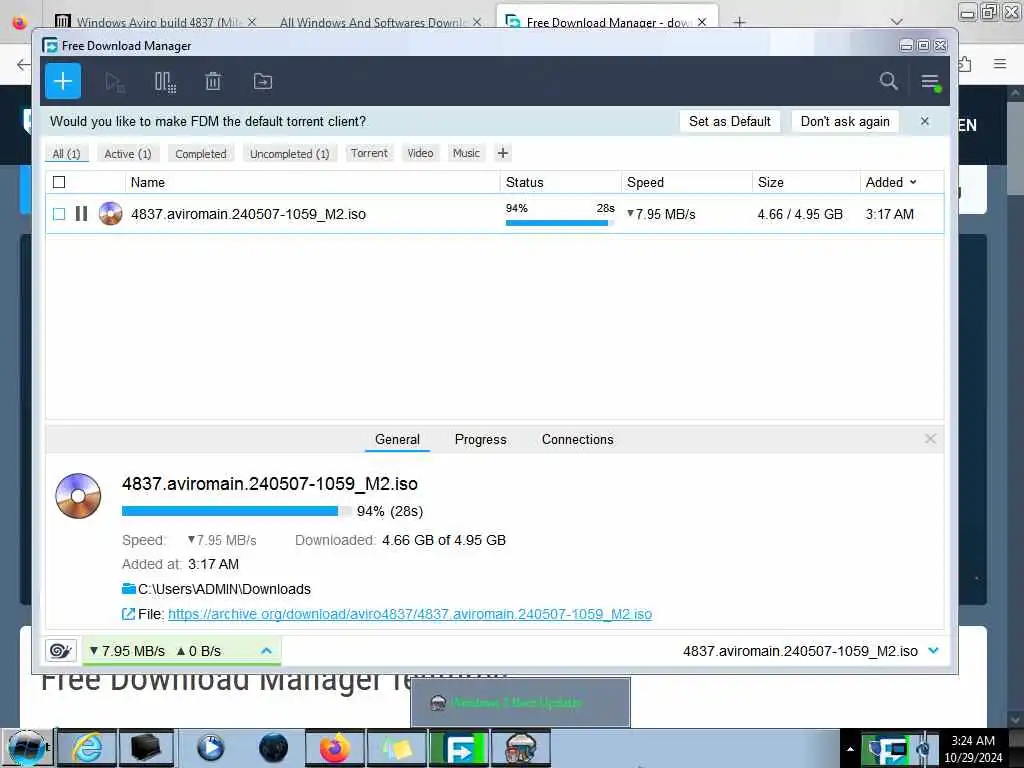Toggle snail mode icon in status bar

[x=60, y=650]
